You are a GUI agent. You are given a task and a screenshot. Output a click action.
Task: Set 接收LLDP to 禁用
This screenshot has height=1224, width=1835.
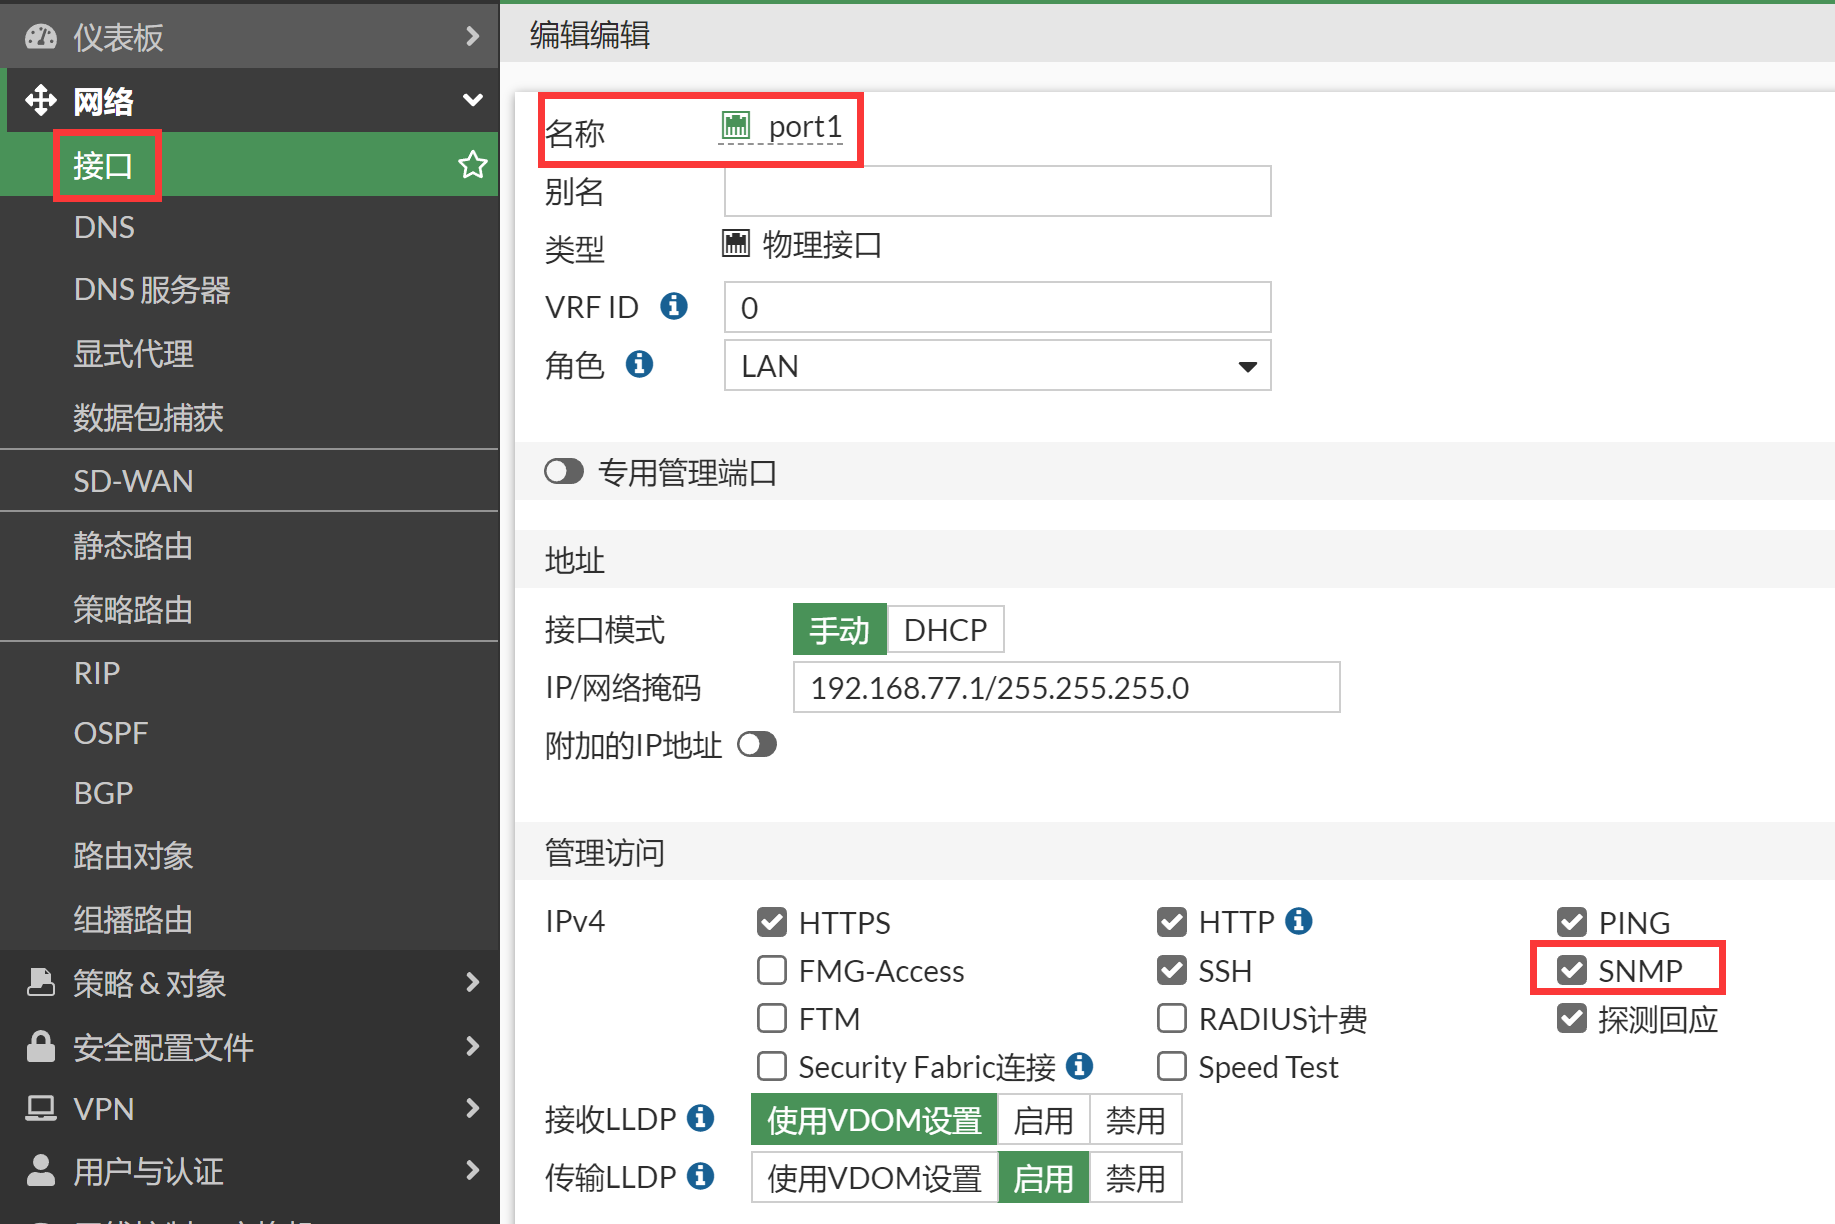1135,1120
